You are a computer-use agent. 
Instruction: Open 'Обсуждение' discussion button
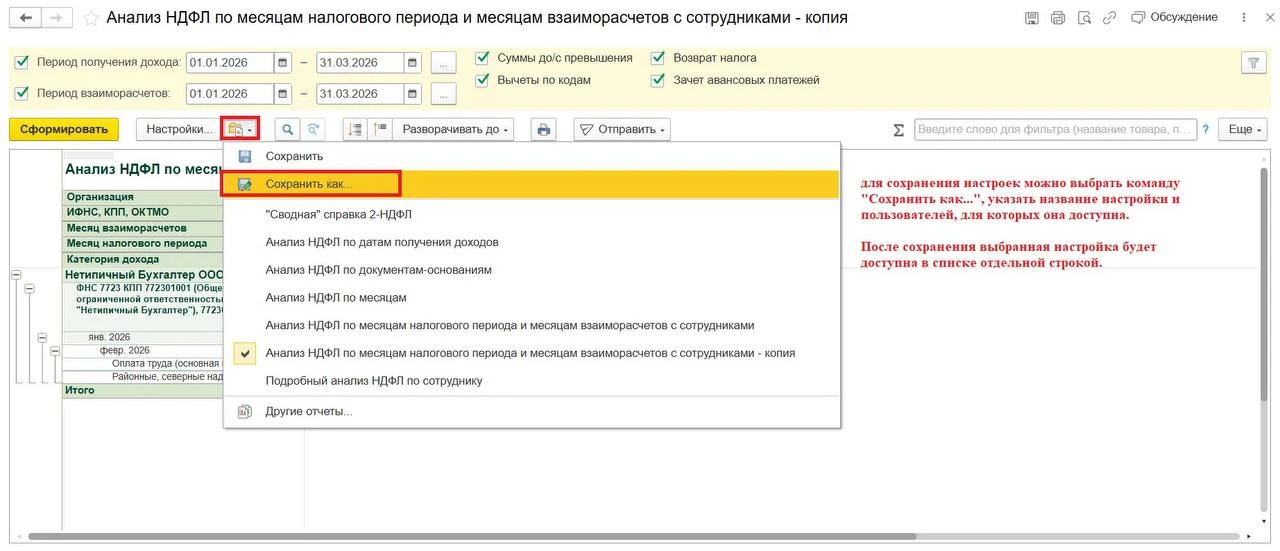click(1175, 18)
